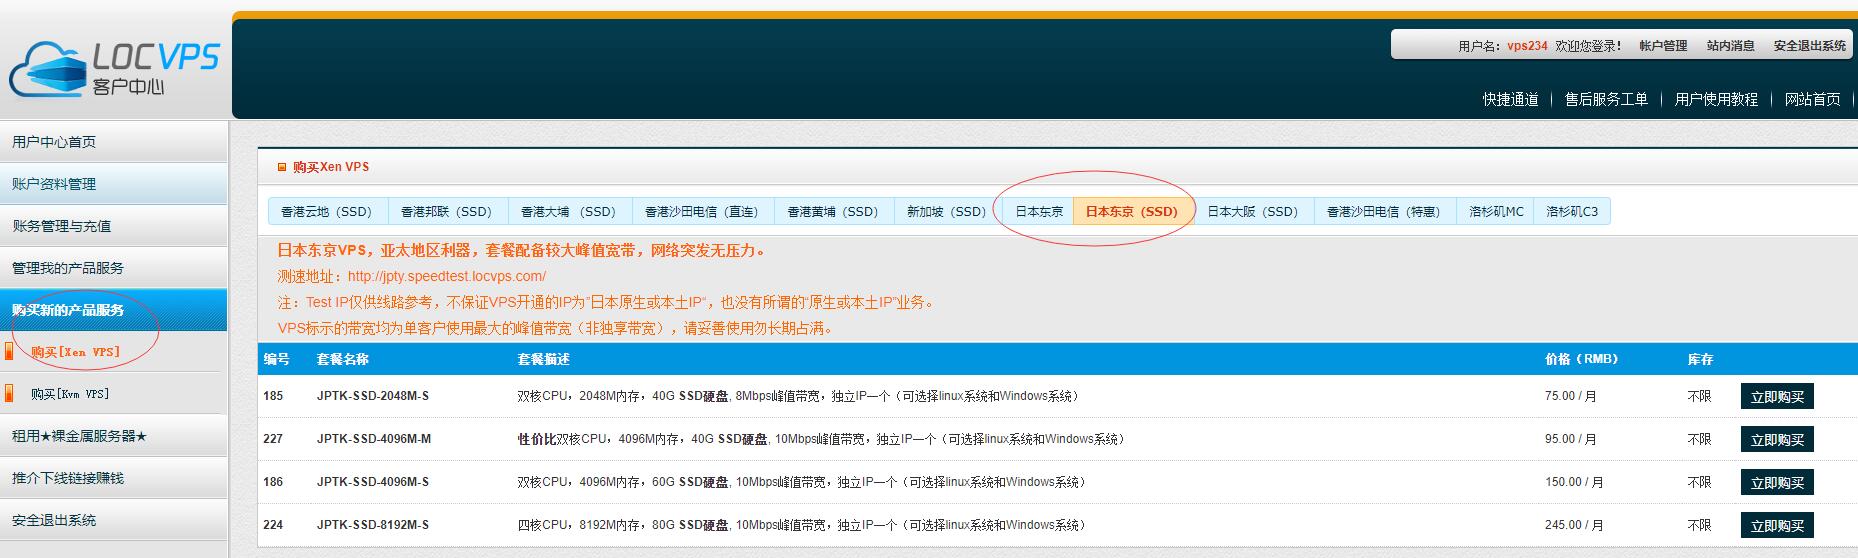Click 立即购买 for JPTK-SSD-4096M-S
The width and height of the screenshot is (1858, 558).
coord(1777,482)
